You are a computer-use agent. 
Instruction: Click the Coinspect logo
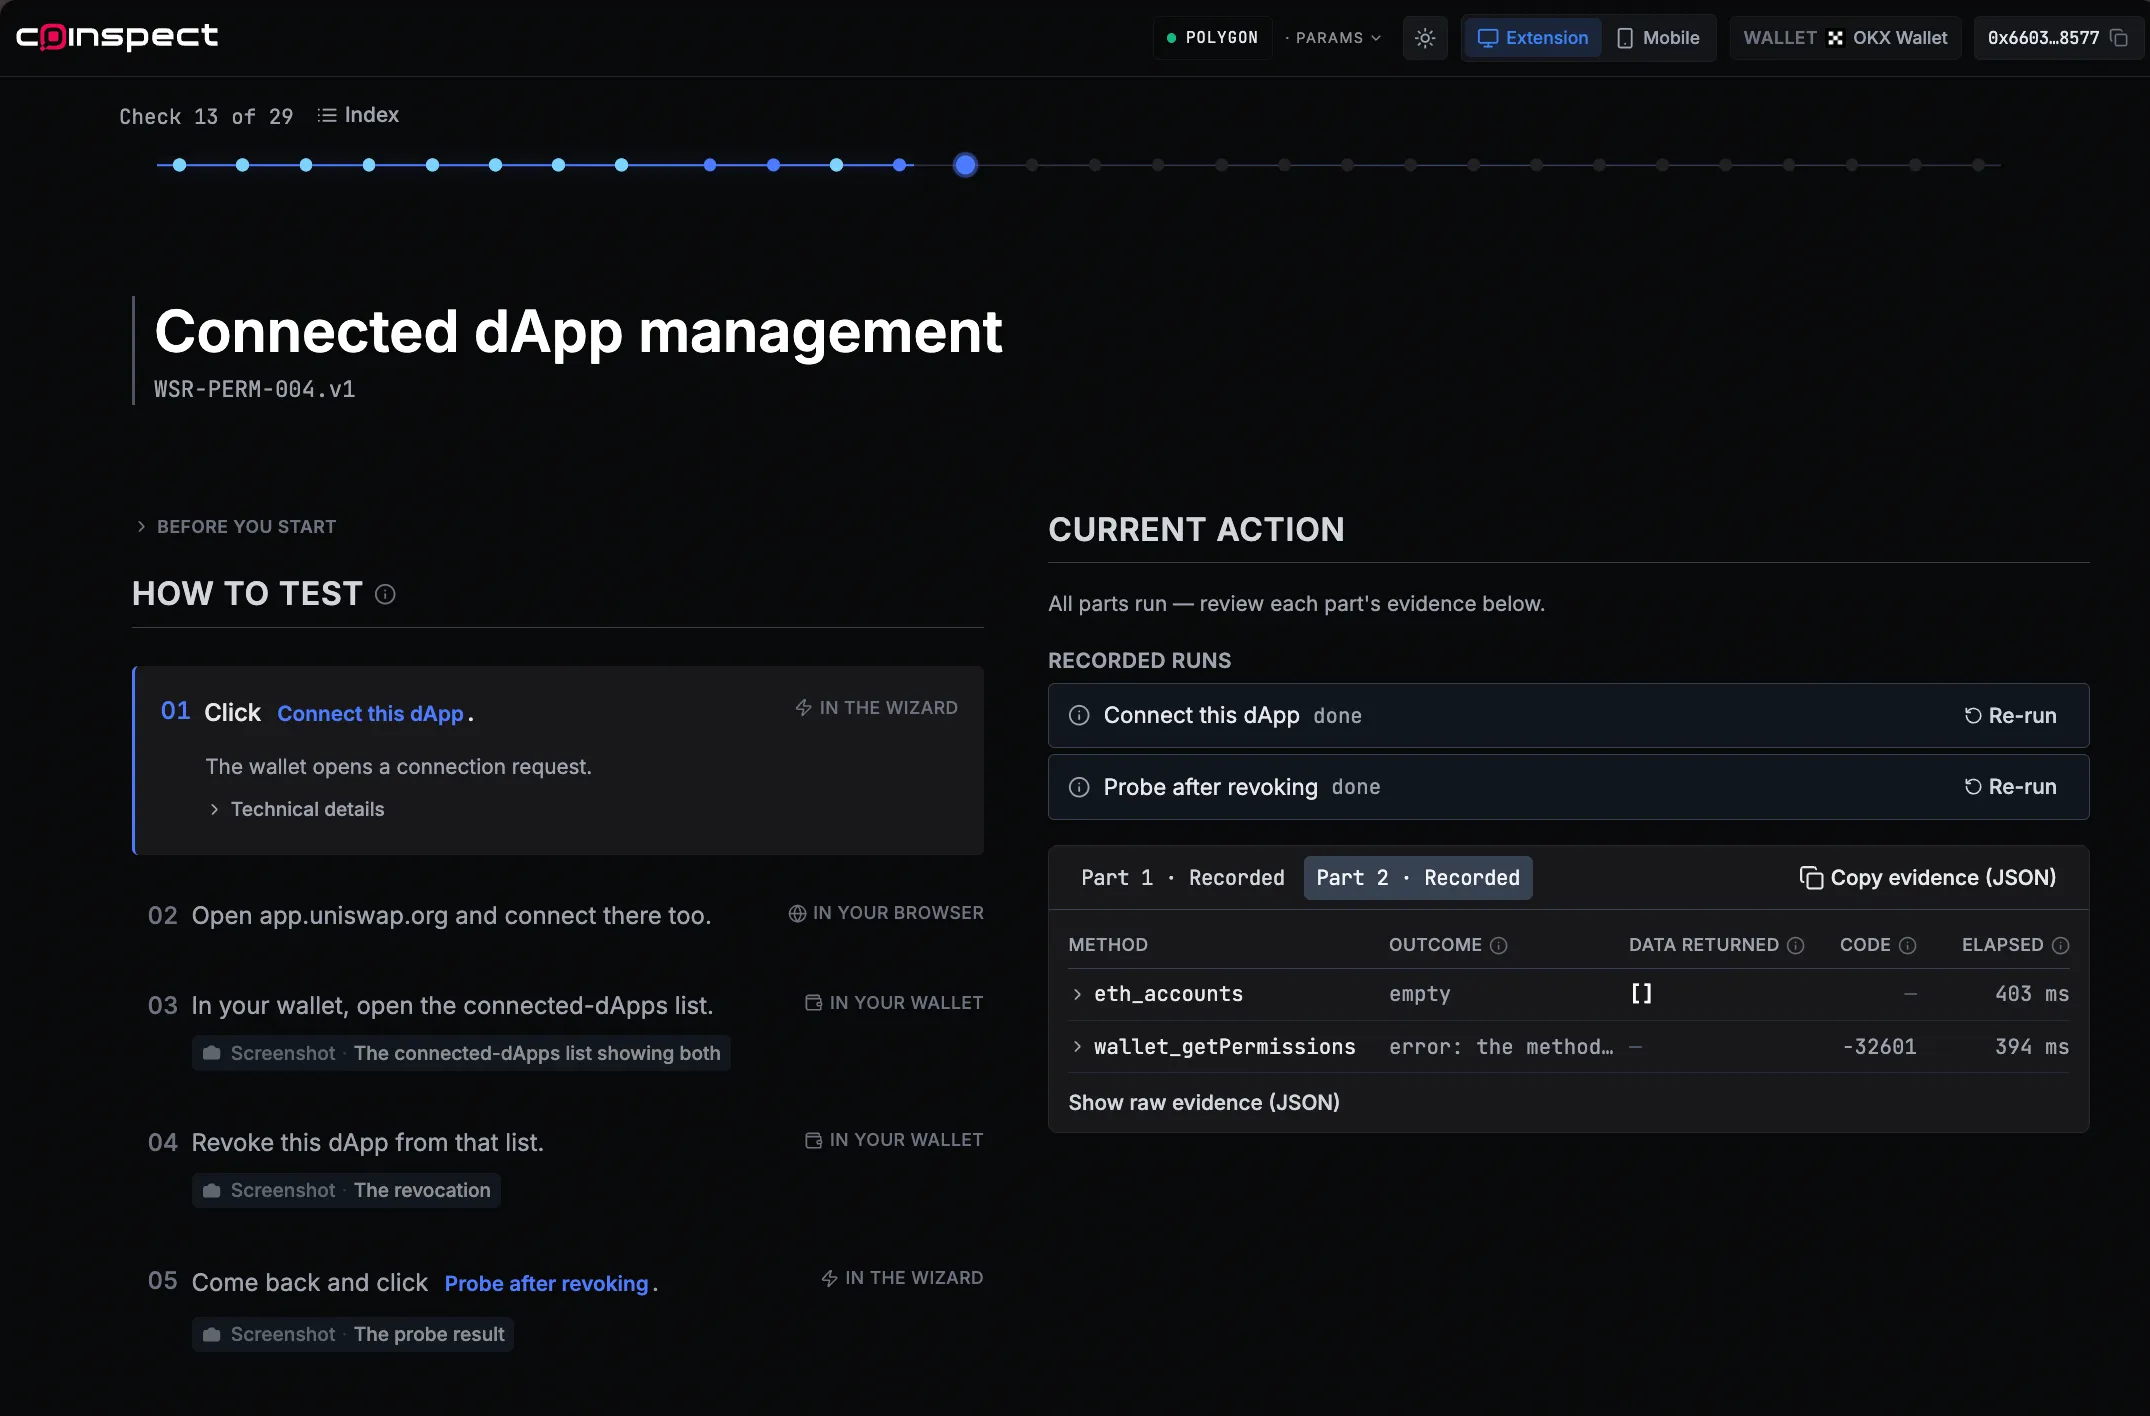click(x=117, y=37)
